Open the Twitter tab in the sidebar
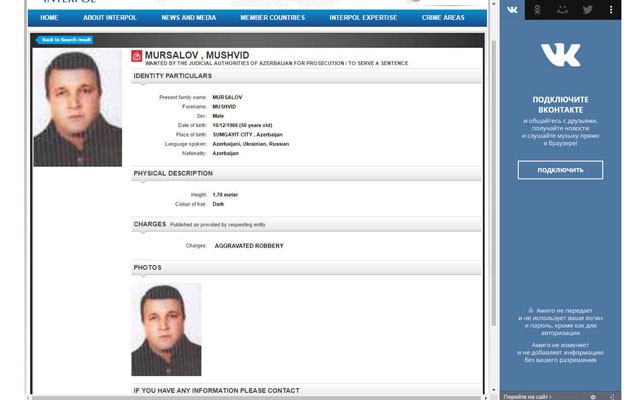The height and width of the screenshot is (400, 637). coord(587,10)
